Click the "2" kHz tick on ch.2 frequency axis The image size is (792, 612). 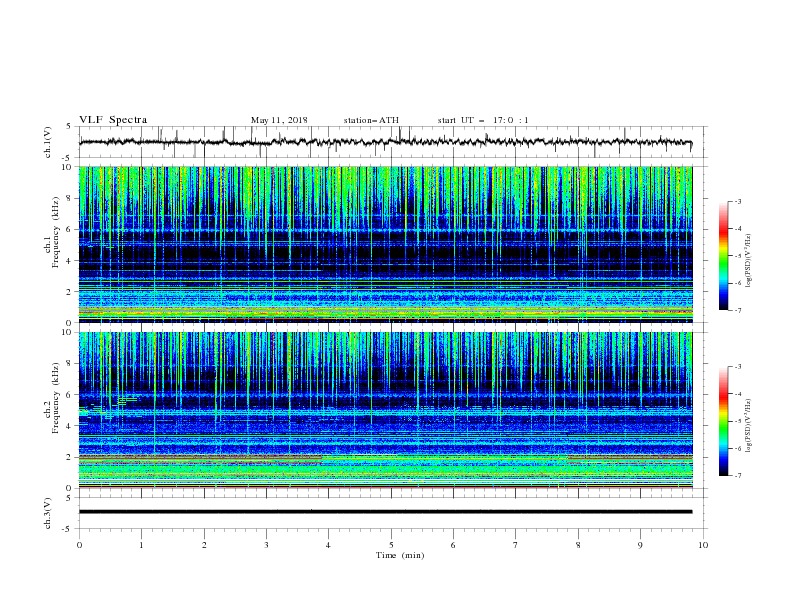[x=69, y=457]
